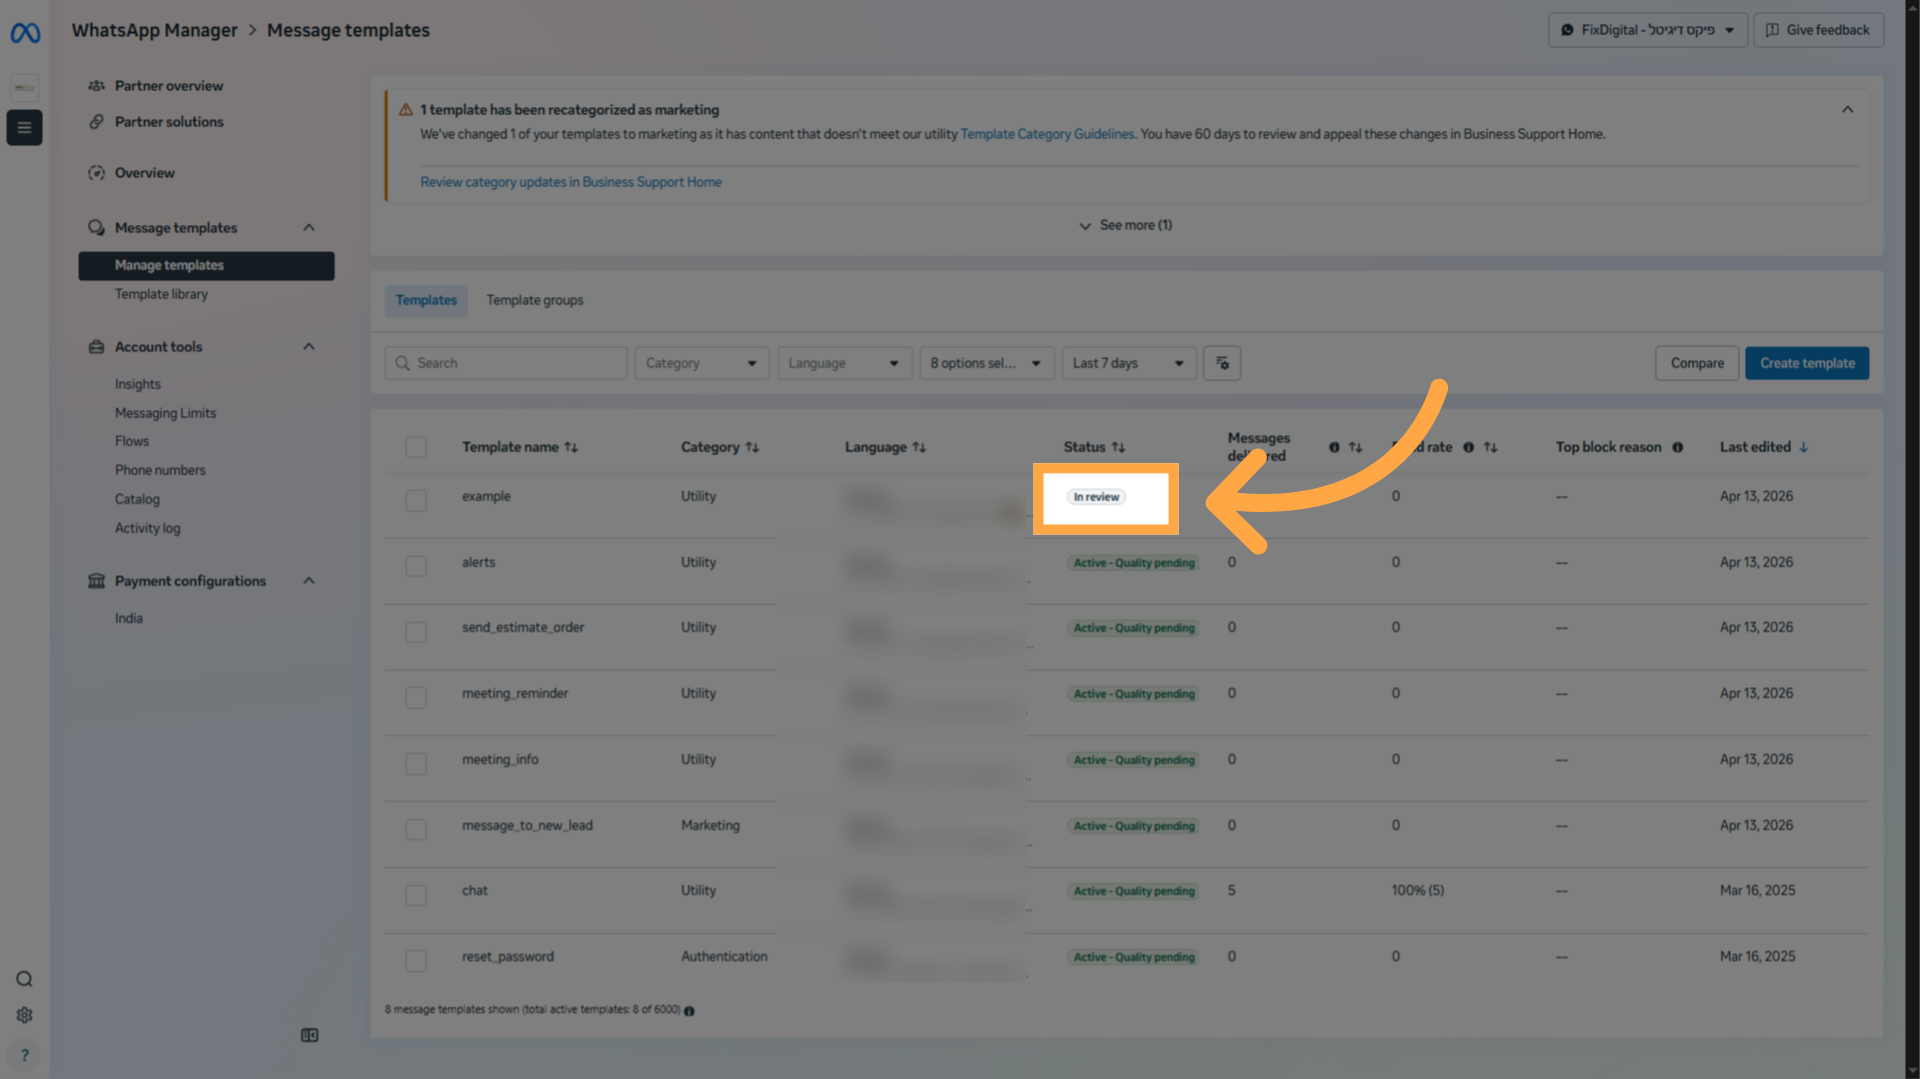Switch to the Templates tab
Screen dimensions: 1920x1079
click(x=426, y=300)
